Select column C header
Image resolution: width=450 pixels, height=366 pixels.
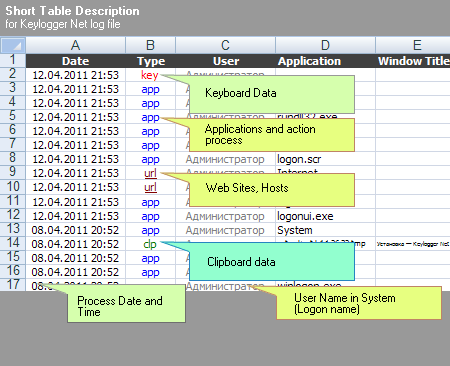tap(225, 45)
